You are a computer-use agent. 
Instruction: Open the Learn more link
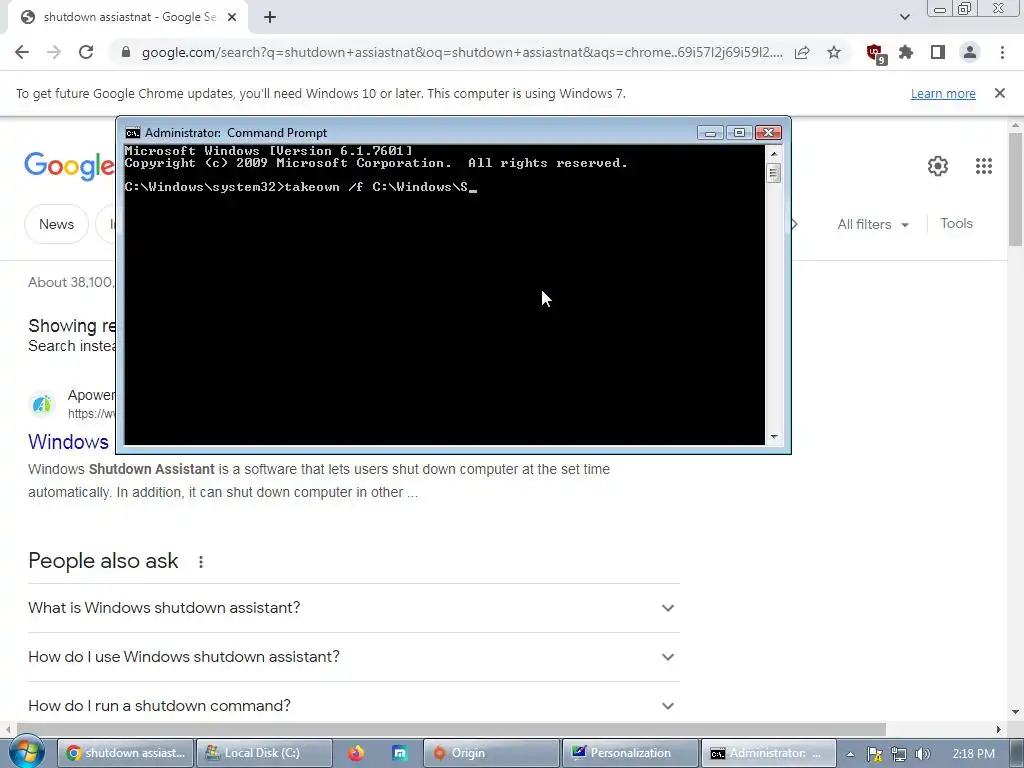click(943, 93)
